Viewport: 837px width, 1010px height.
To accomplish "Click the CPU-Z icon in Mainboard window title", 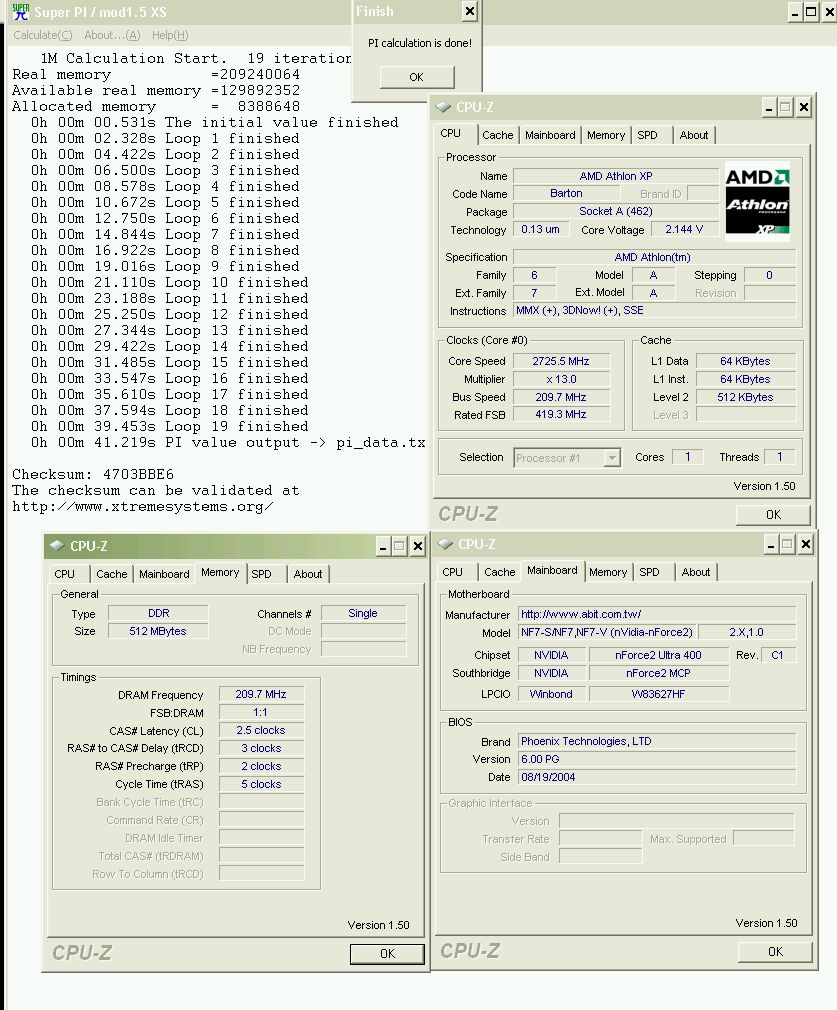I will [x=445, y=544].
